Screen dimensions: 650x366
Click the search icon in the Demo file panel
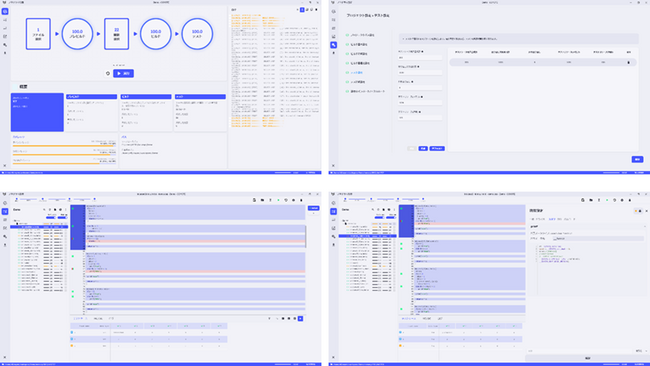(x=44, y=210)
